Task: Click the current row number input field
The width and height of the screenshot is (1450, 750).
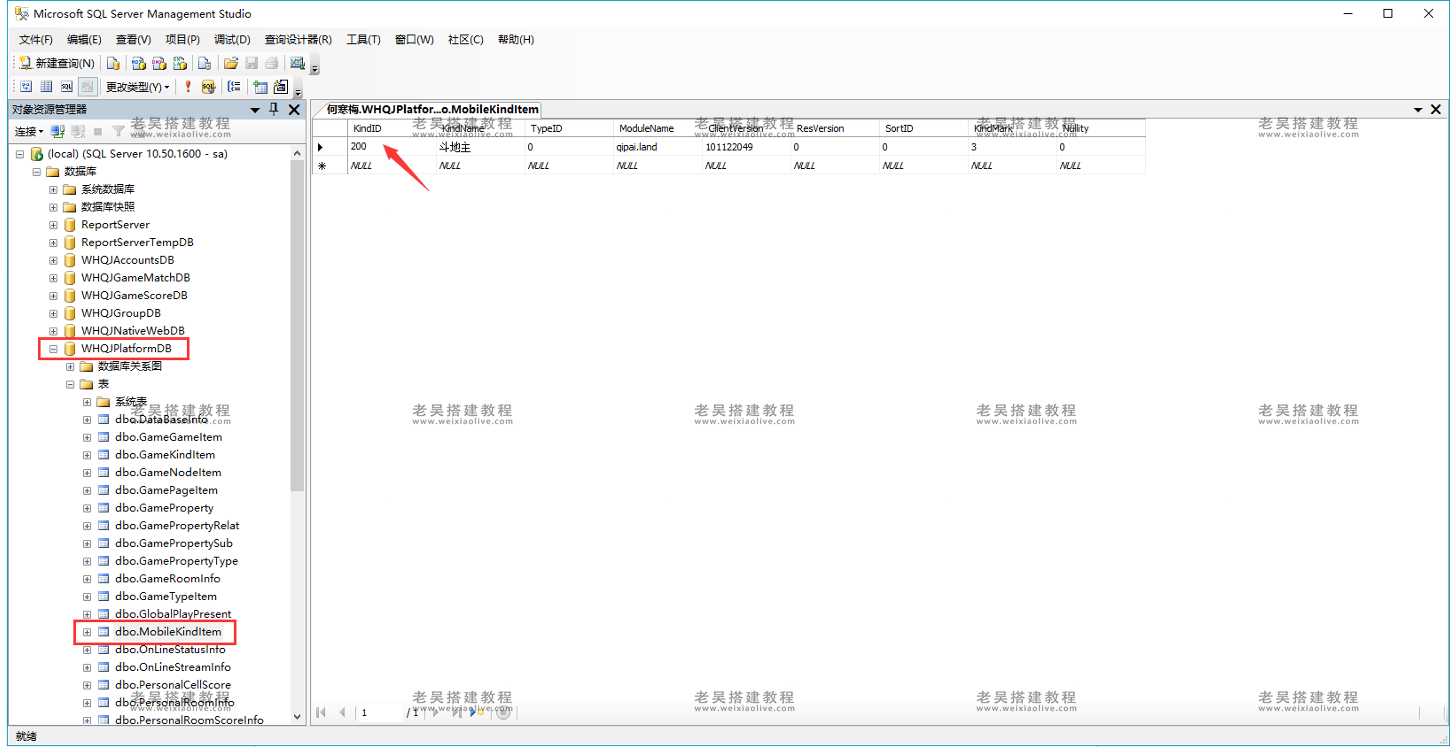Action: (378, 712)
